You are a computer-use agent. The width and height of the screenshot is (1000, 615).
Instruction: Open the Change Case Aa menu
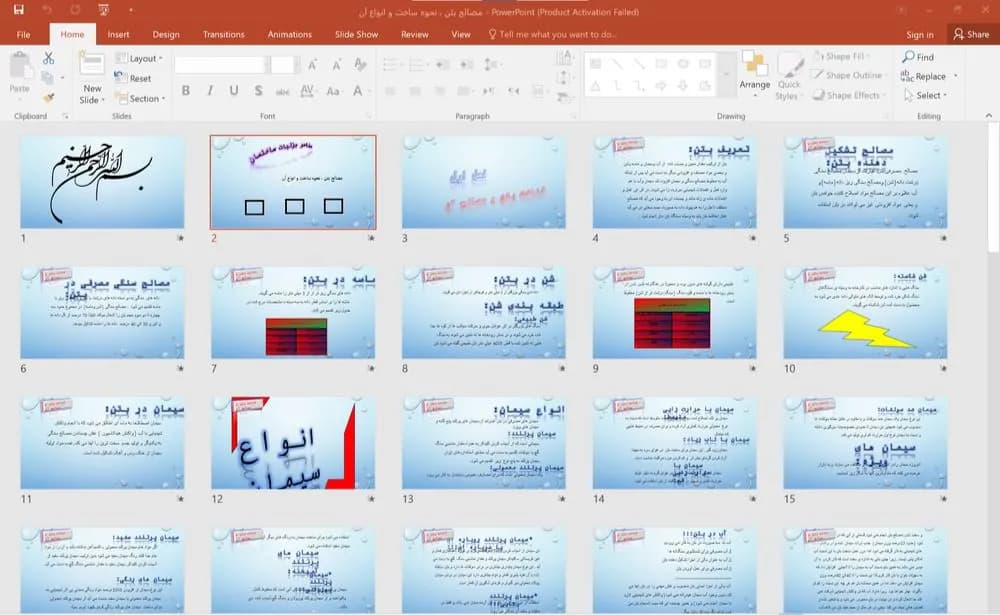pos(333,91)
